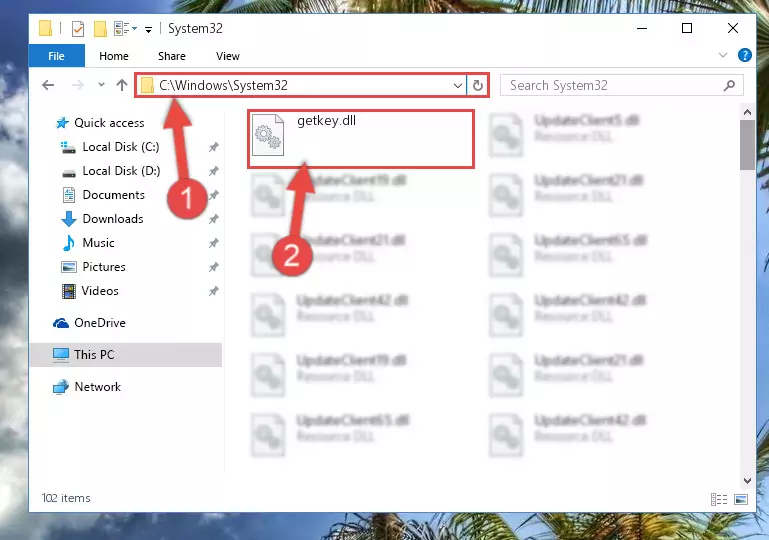Open Music in the sidebar
The width and height of the screenshot is (769, 540).
pyautogui.click(x=98, y=243)
